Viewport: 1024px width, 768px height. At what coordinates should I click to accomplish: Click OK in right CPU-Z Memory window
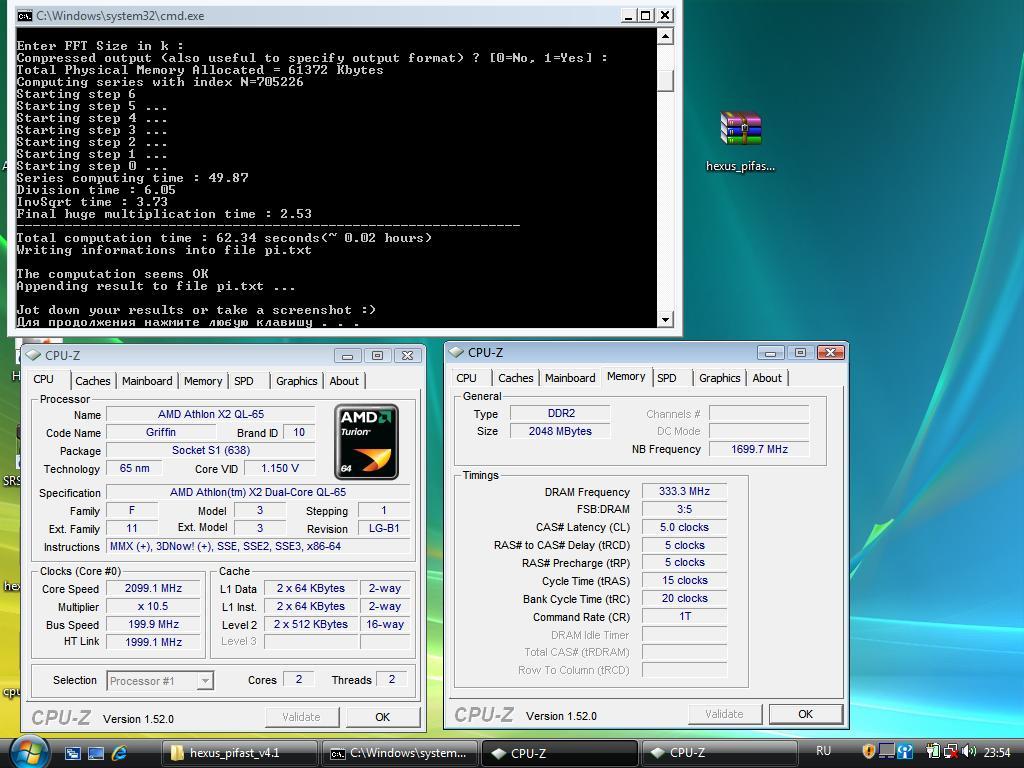(806, 714)
